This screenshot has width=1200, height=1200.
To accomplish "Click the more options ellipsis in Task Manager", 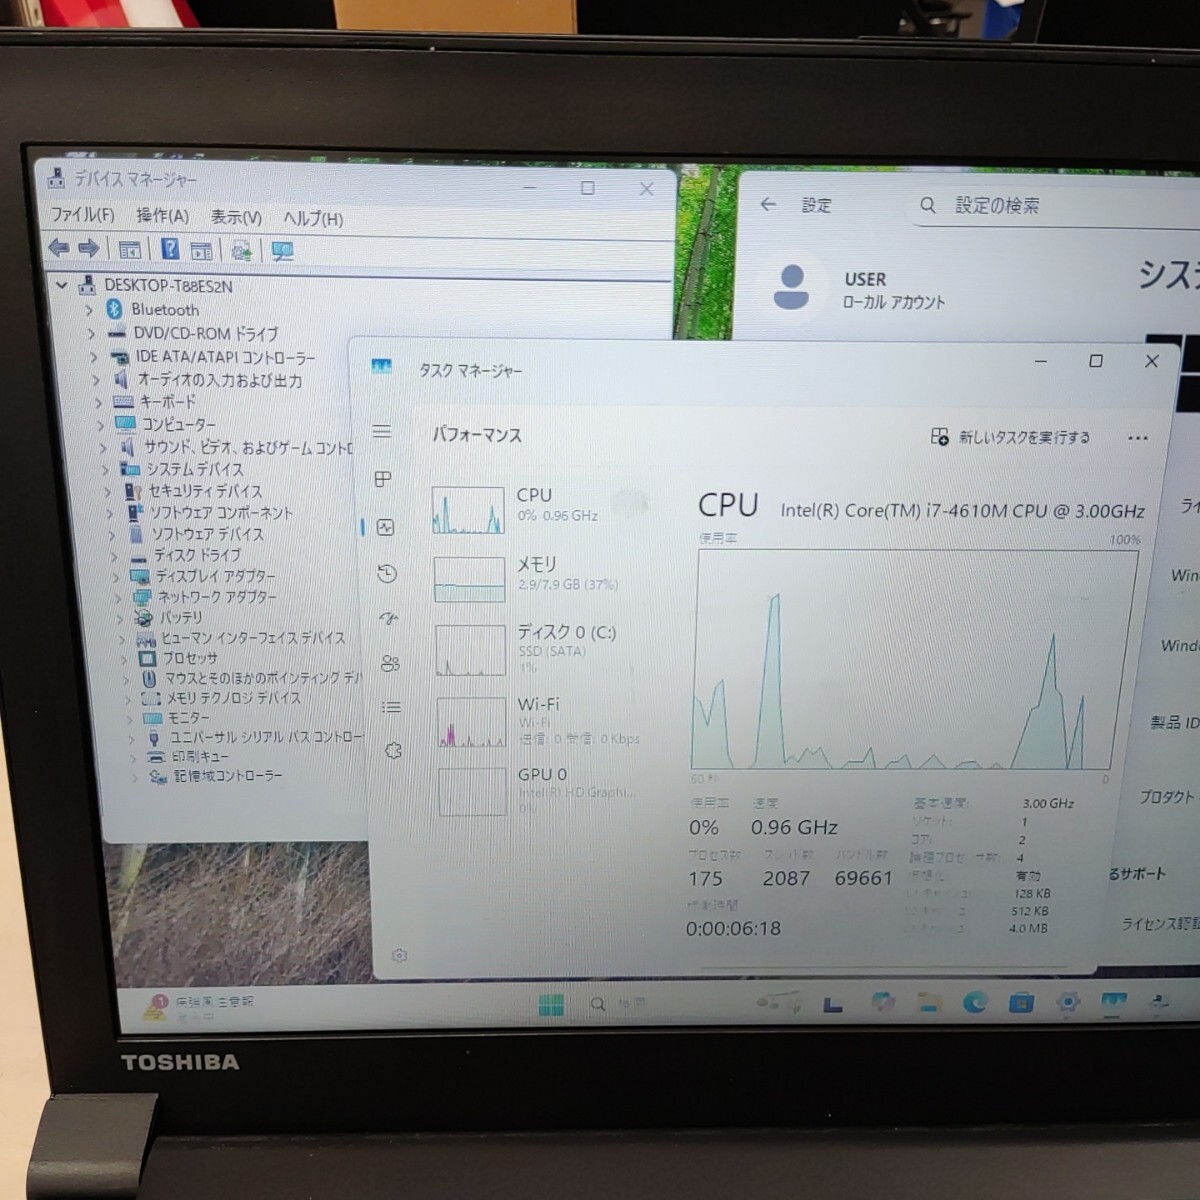I will [x=1138, y=438].
